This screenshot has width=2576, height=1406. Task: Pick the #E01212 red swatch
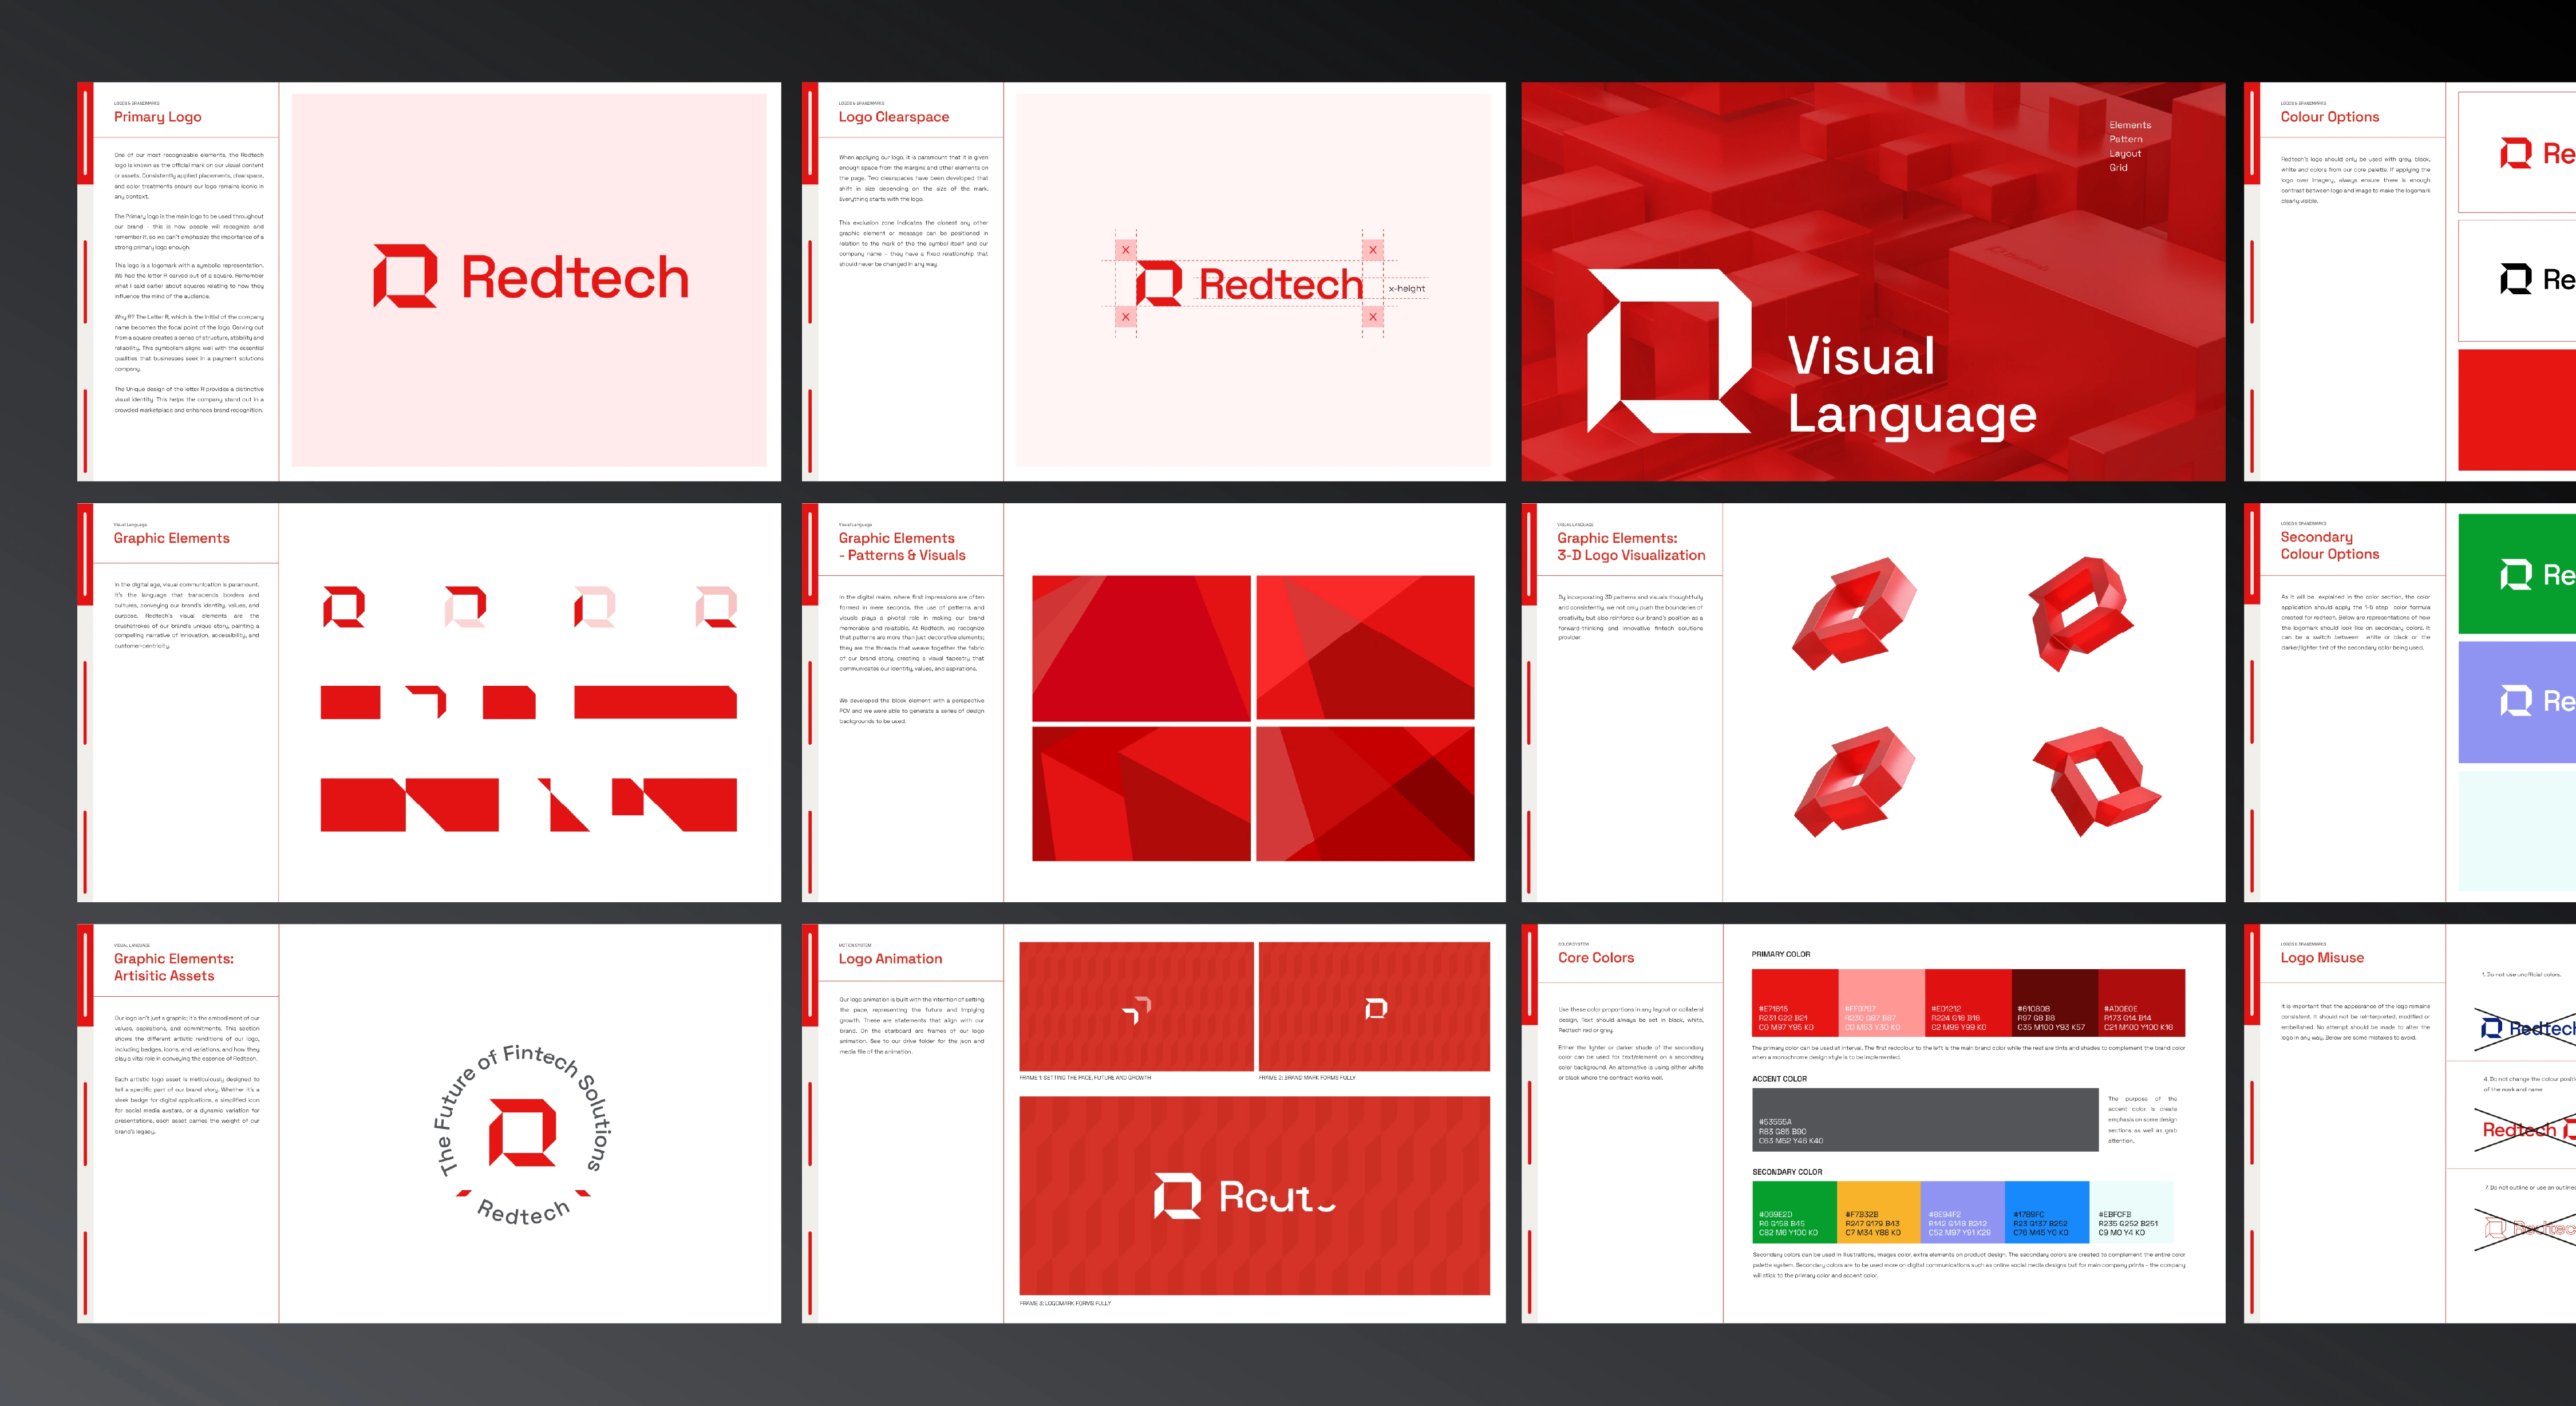click(x=1968, y=1002)
